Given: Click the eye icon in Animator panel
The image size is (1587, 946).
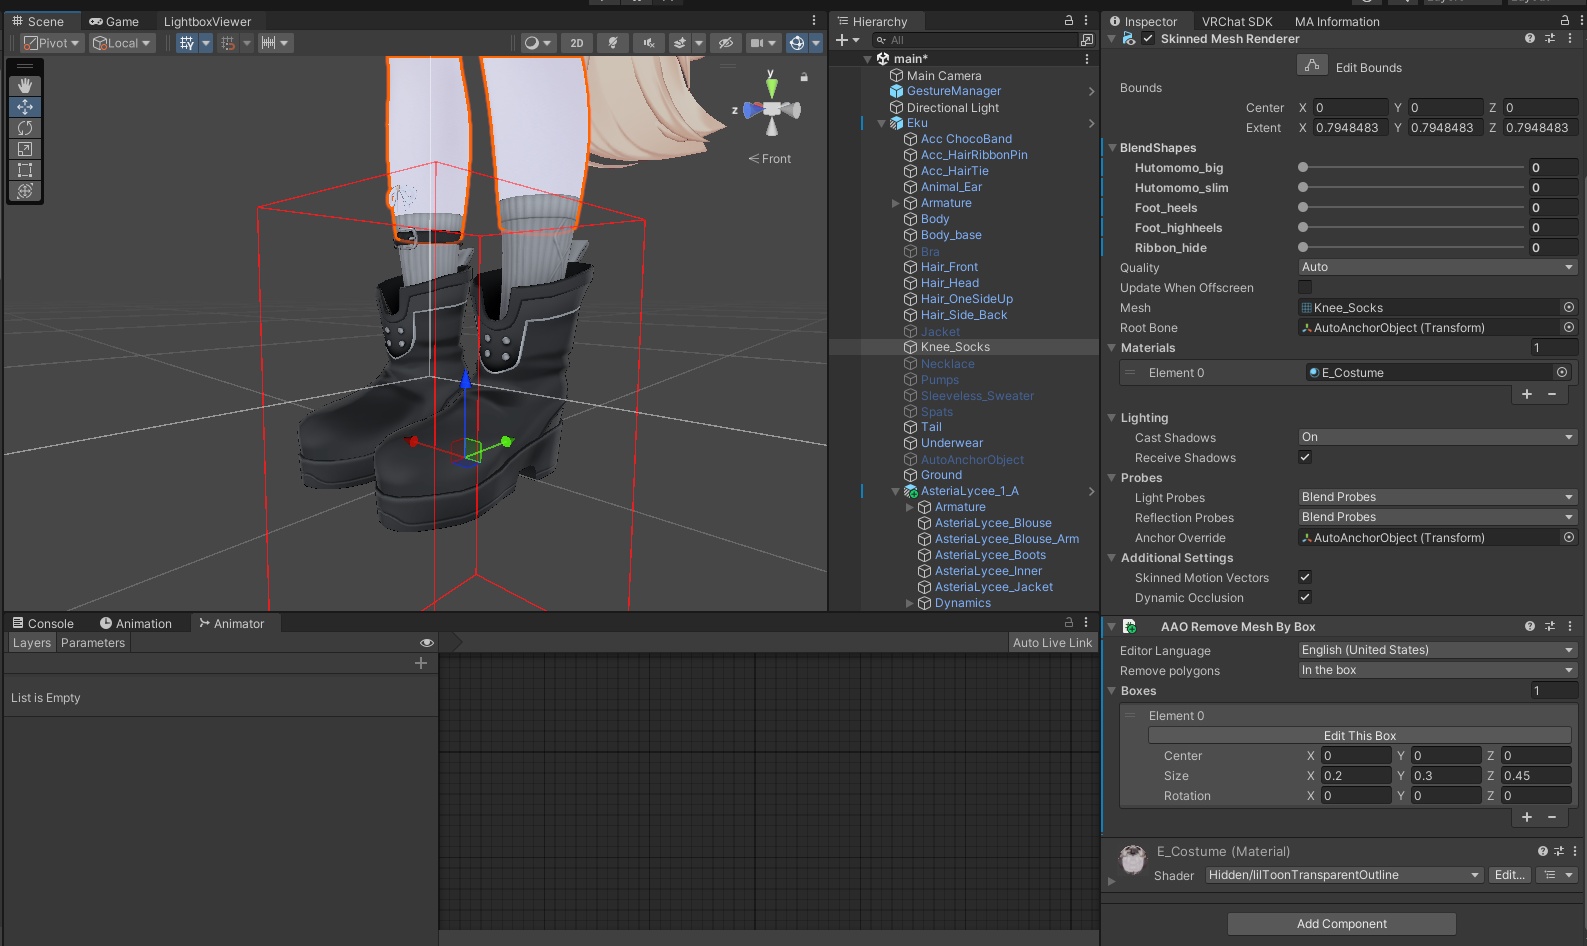Looking at the screenshot, I should point(427,643).
